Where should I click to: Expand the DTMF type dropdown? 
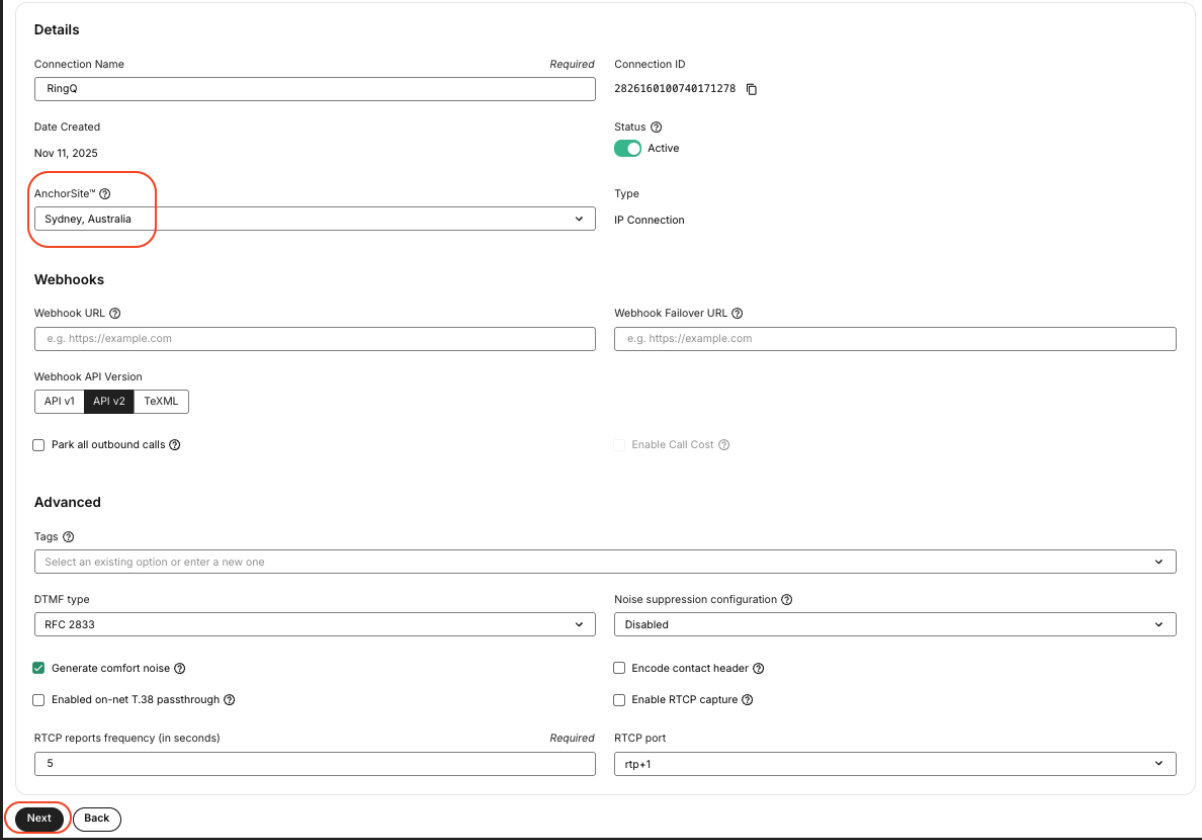[x=578, y=624]
